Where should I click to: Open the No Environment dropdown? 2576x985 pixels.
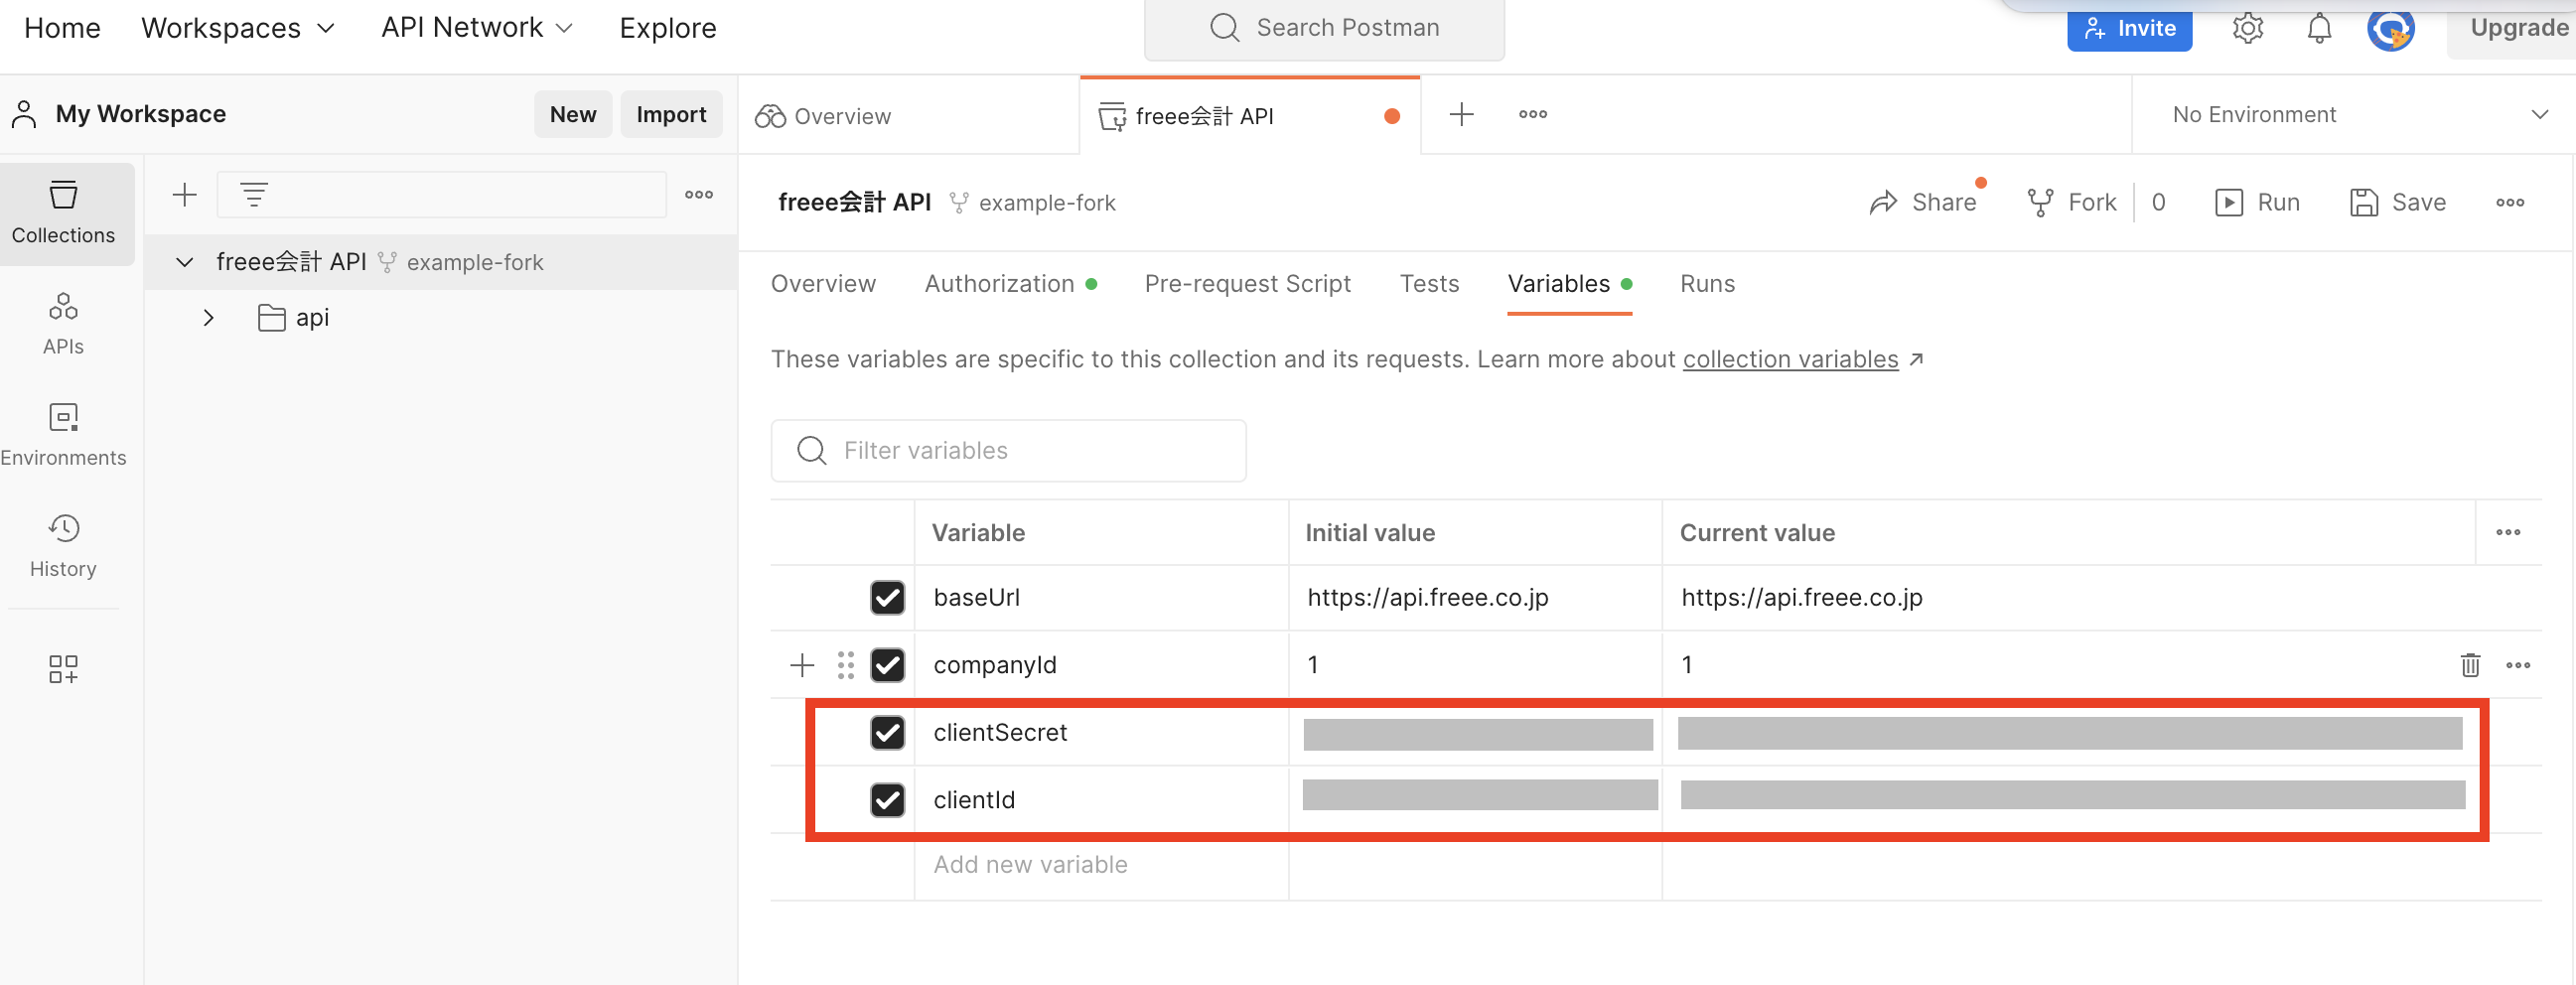[2352, 114]
